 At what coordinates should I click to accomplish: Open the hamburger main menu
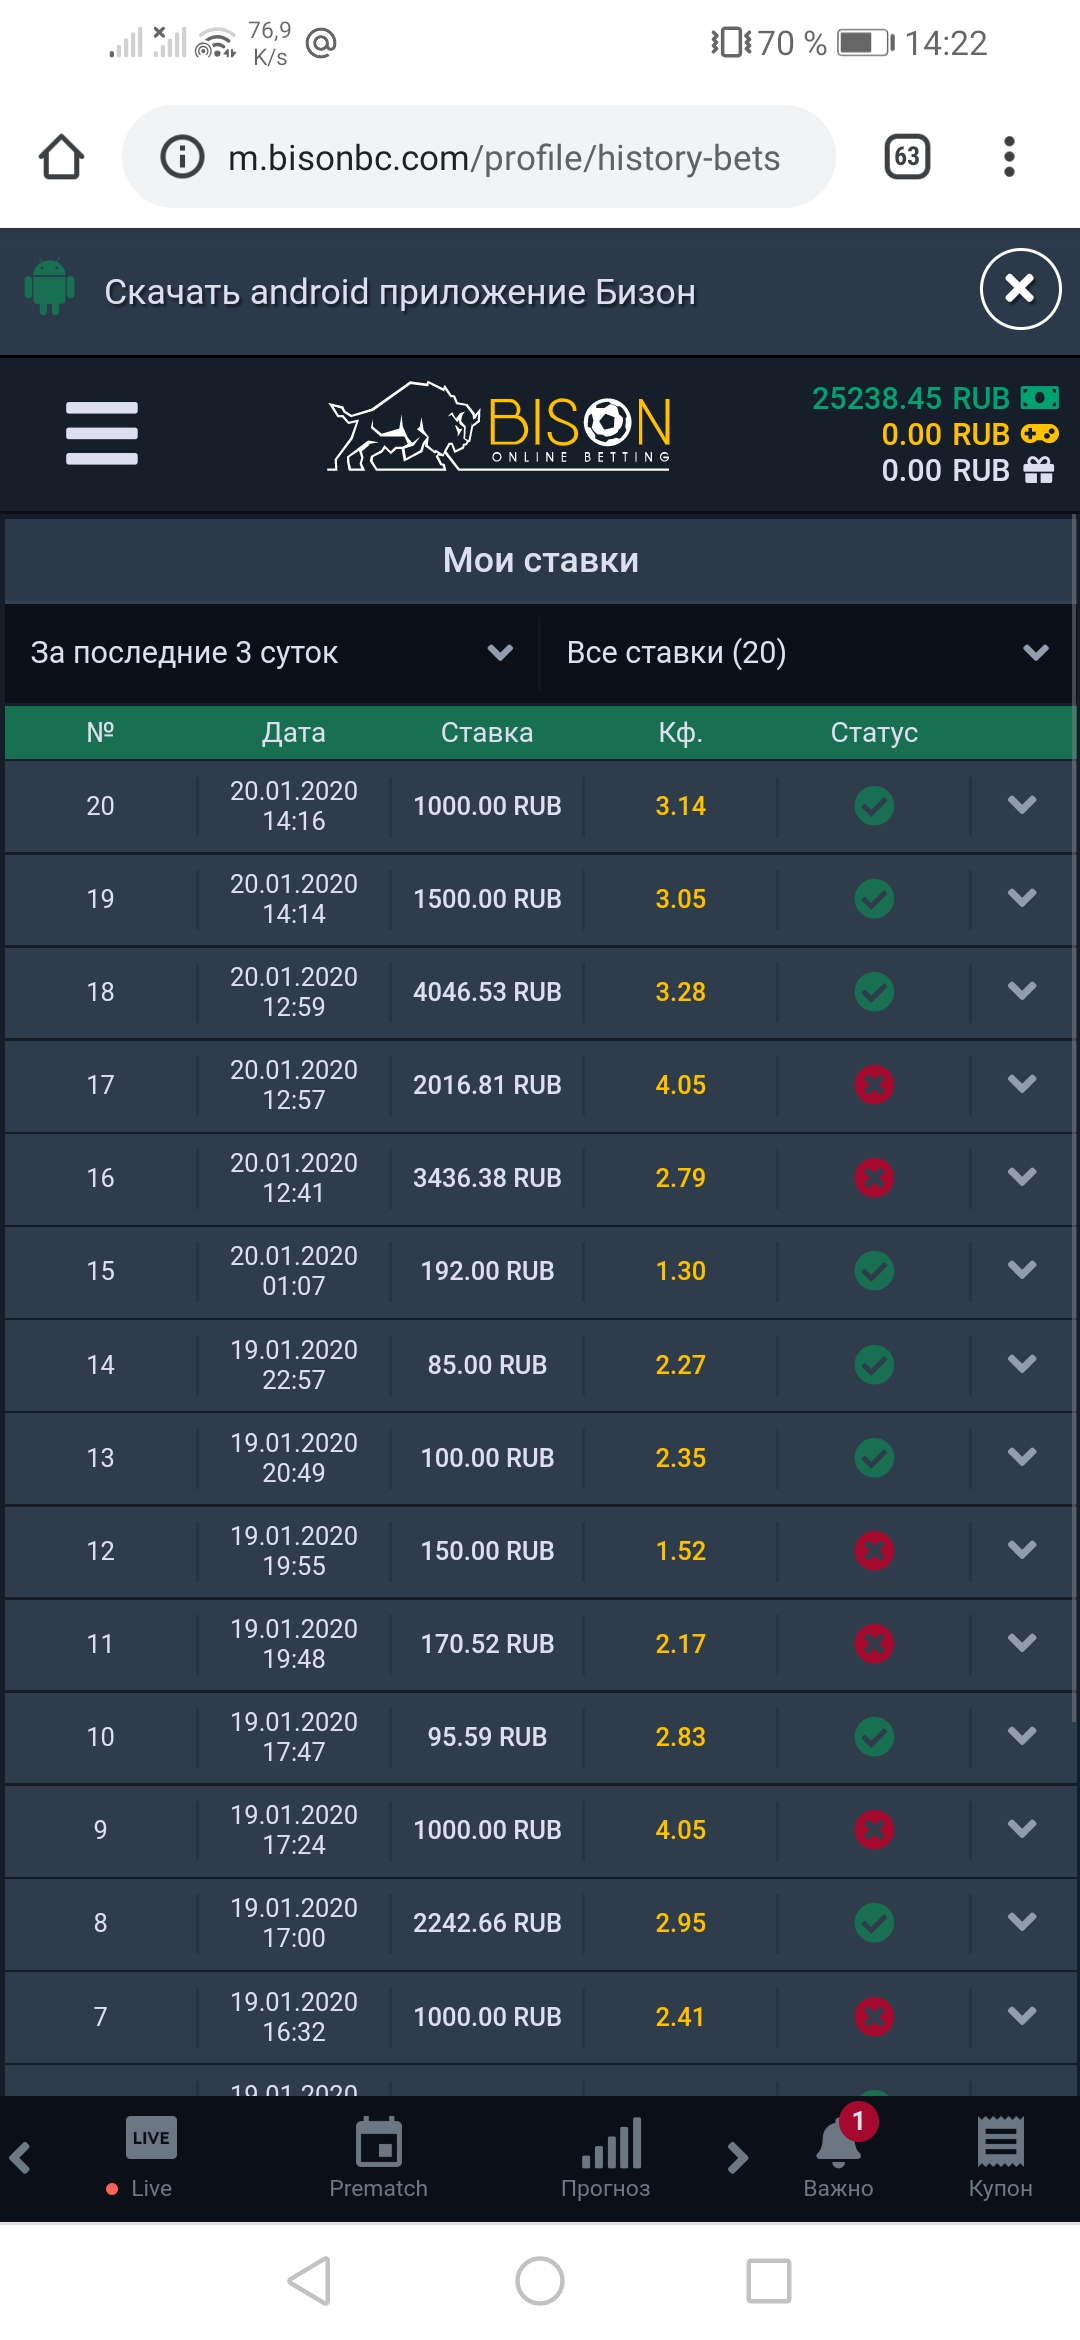coord(102,433)
